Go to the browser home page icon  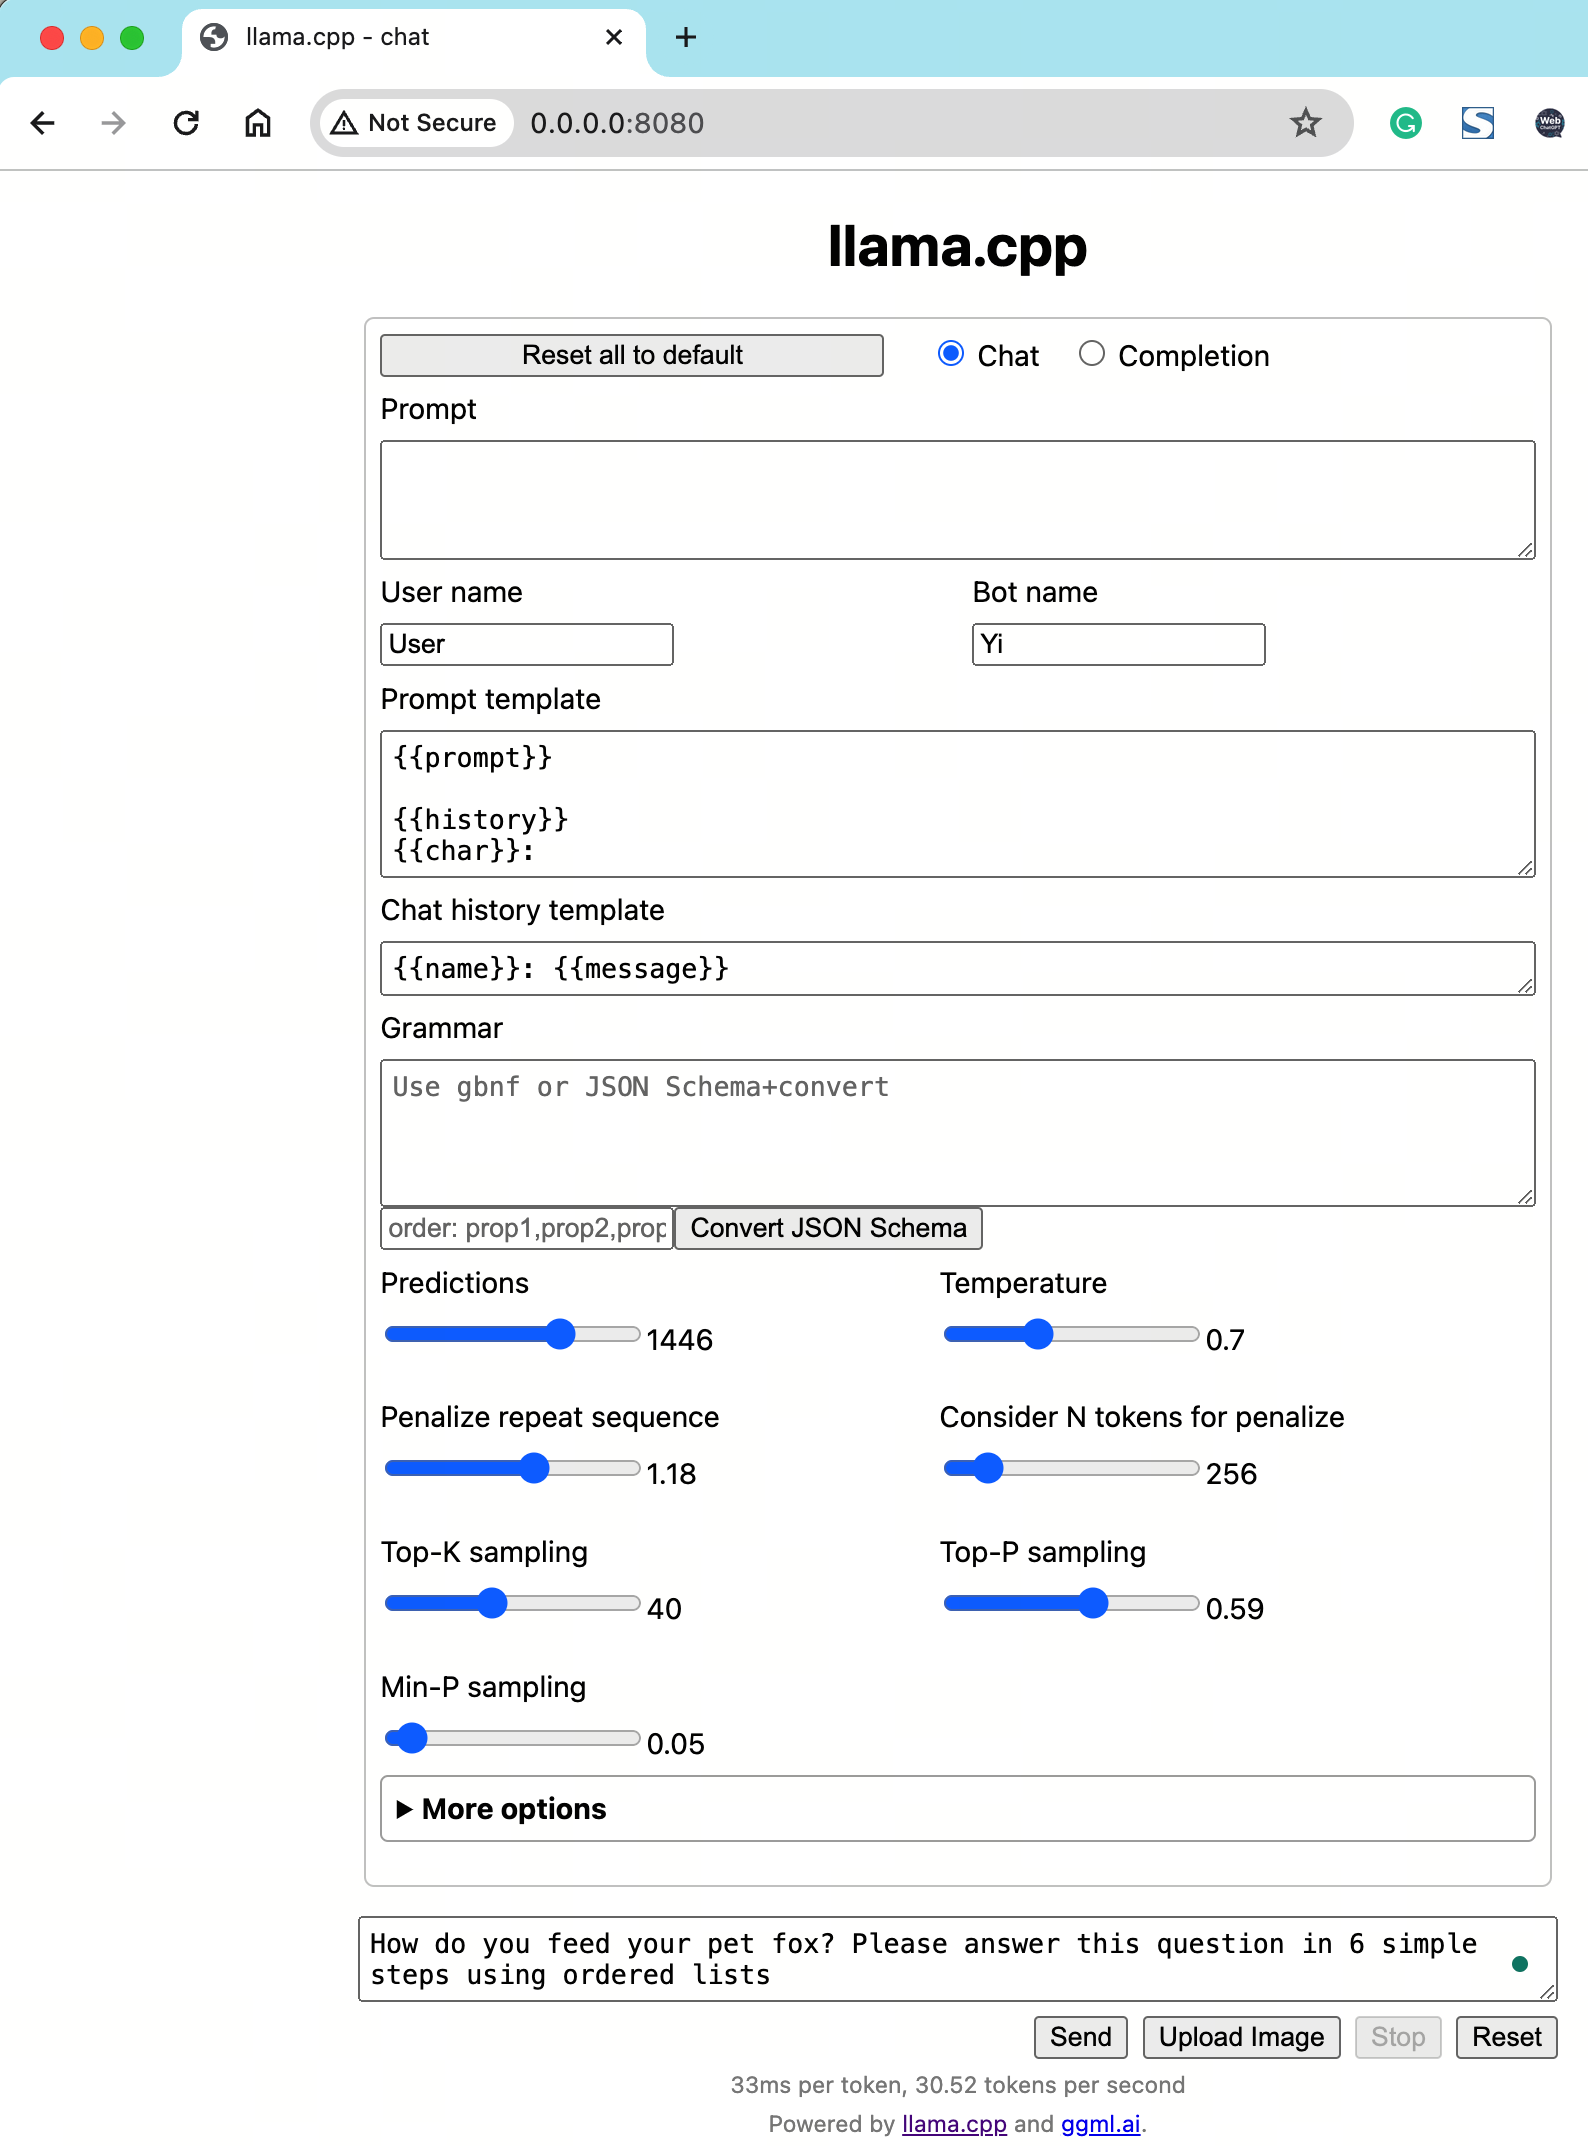[x=258, y=123]
